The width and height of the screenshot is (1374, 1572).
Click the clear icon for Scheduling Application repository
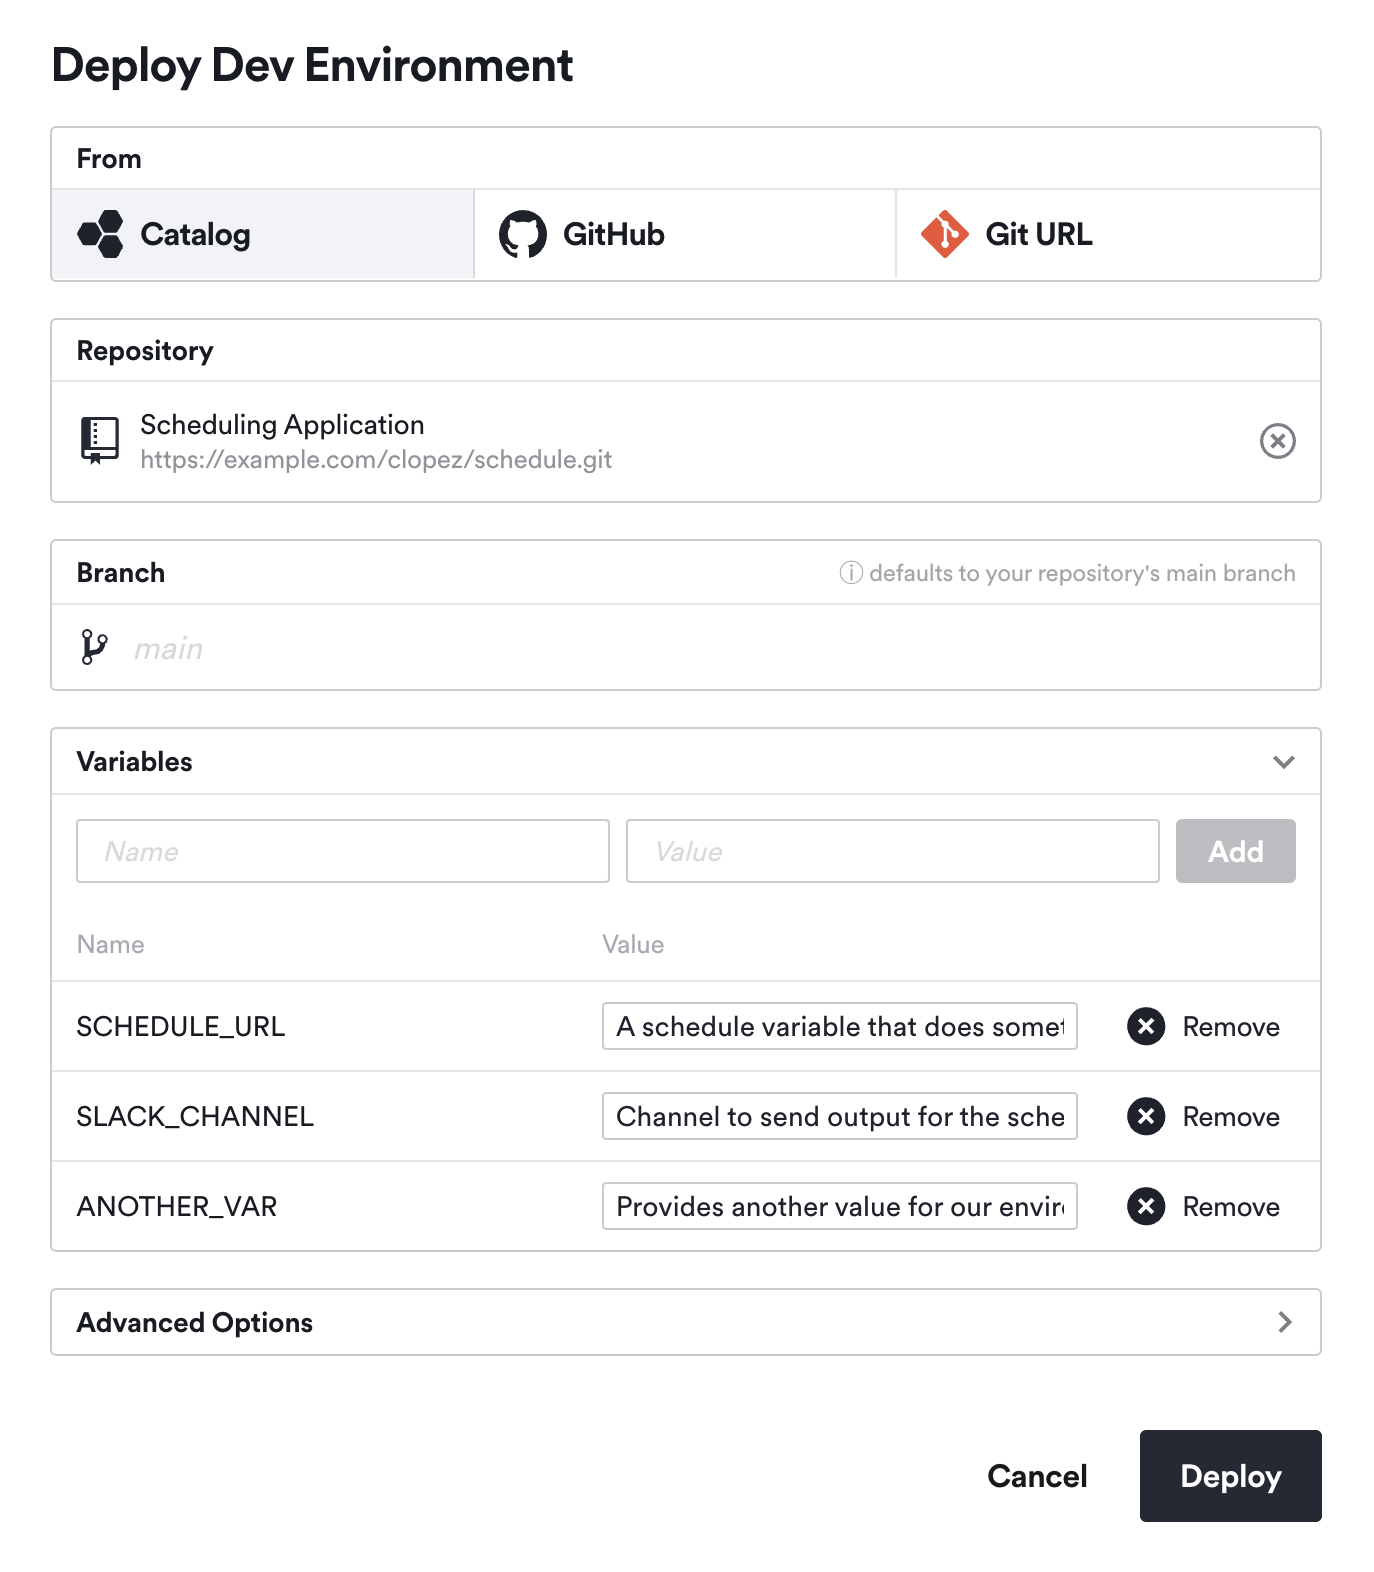coord(1277,441)
